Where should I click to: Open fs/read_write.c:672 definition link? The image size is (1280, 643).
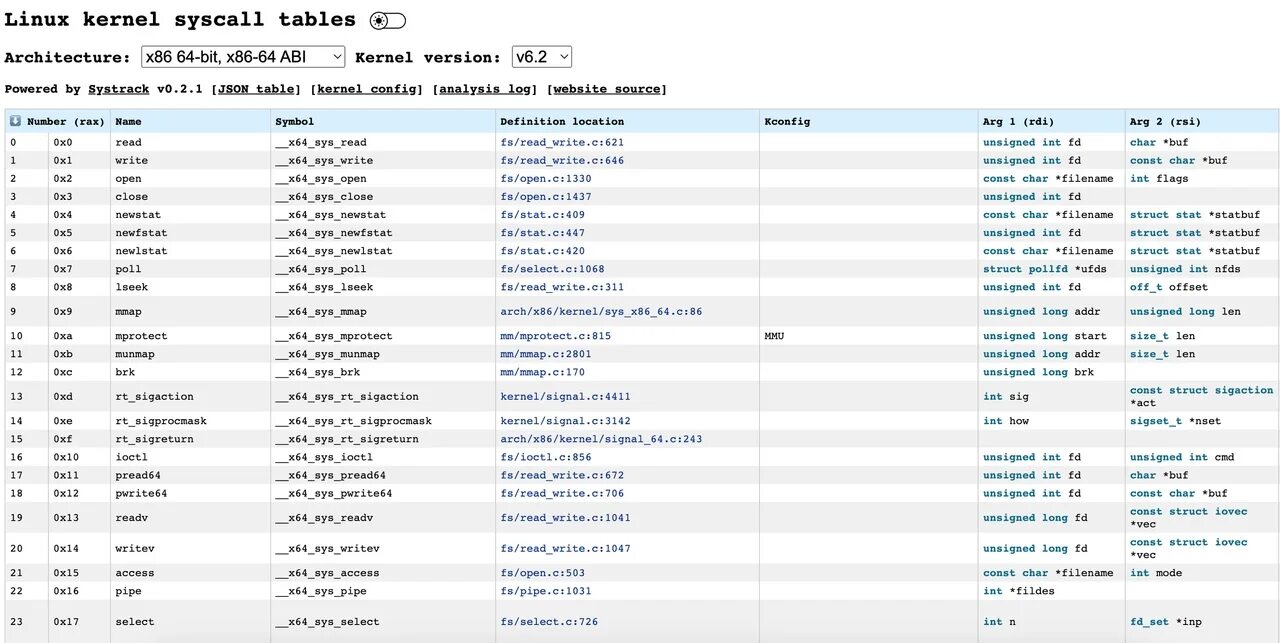(x=562, y=474)
